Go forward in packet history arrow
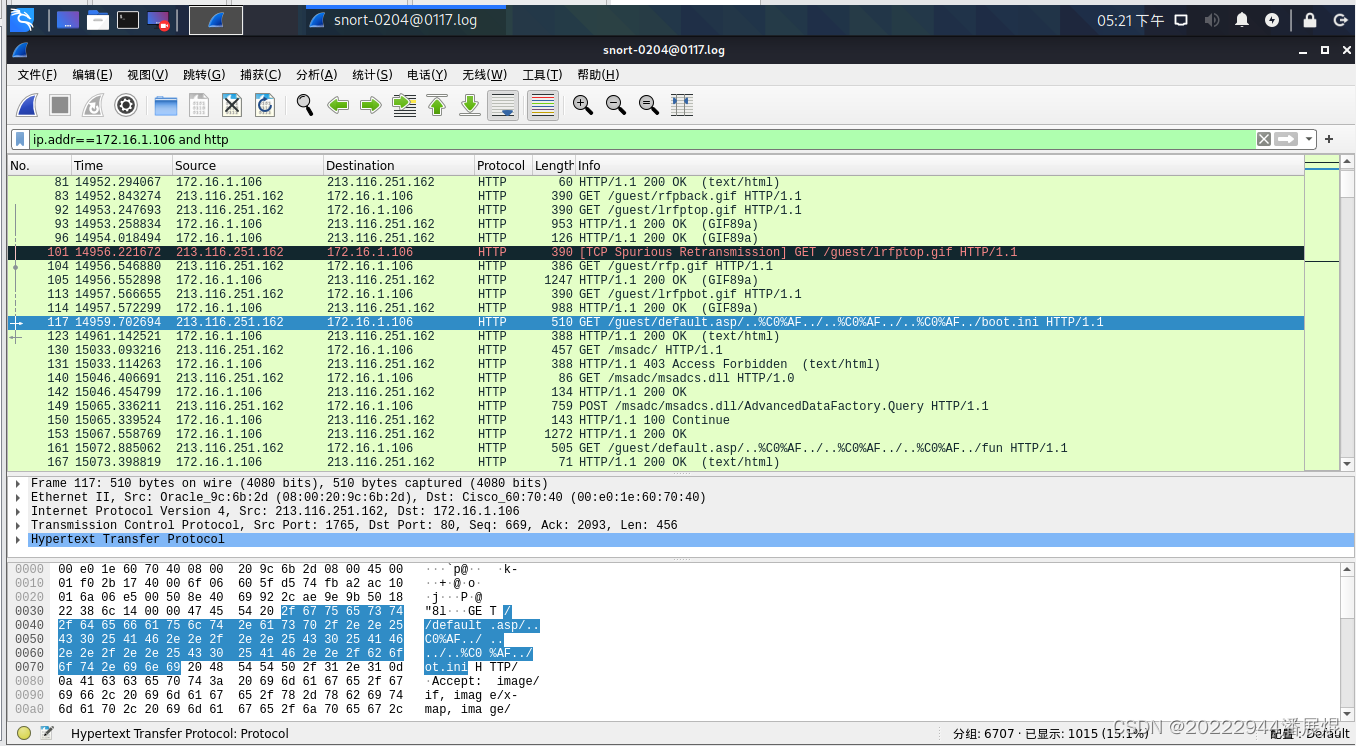This screenshot has width=1356, height=746. click(x=371, y=105)
